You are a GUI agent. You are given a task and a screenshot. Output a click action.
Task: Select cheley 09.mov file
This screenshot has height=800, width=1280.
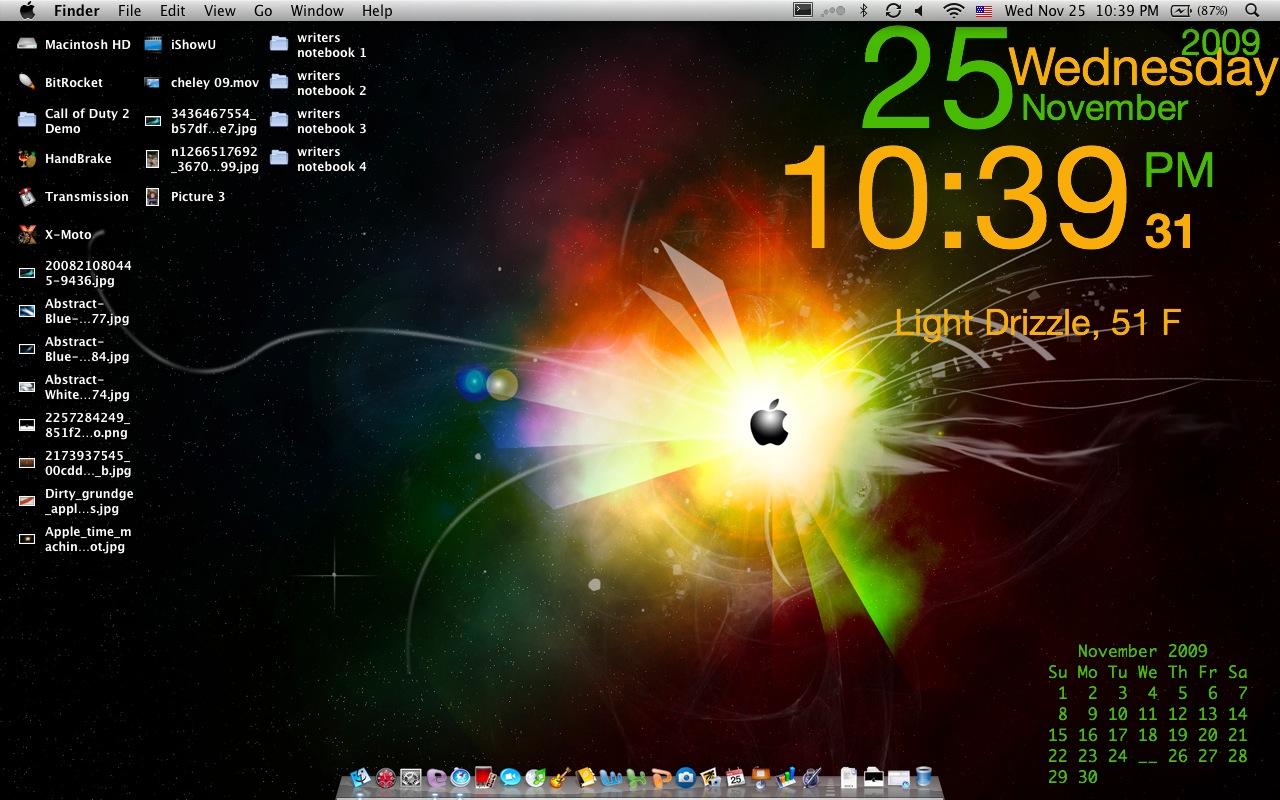coord(153,83)
